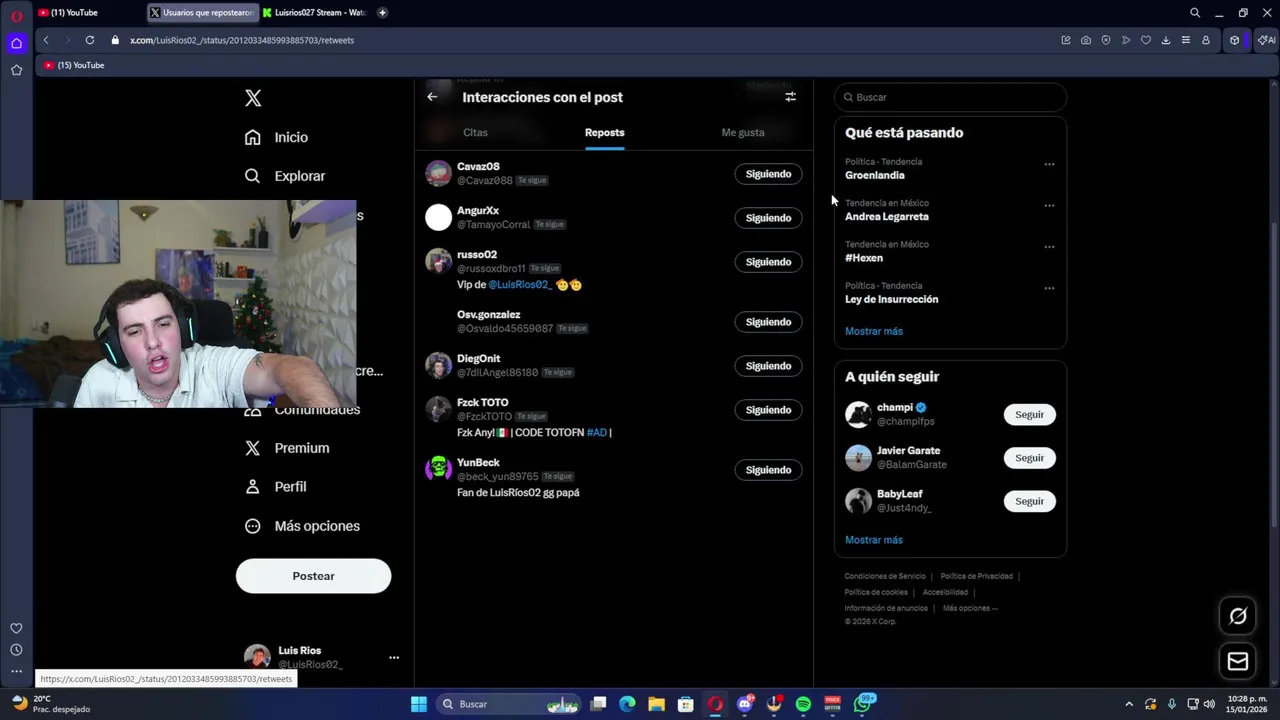The width and height of the screenshot is (1280, 720).
Task: Open the filter settings icon in header
Action: [790, 97]
